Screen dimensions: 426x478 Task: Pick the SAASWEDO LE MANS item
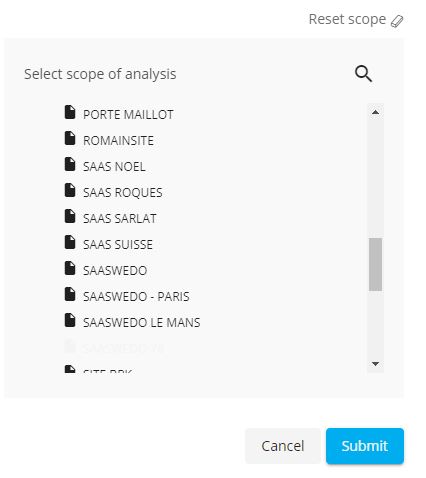tap(142, 322)
